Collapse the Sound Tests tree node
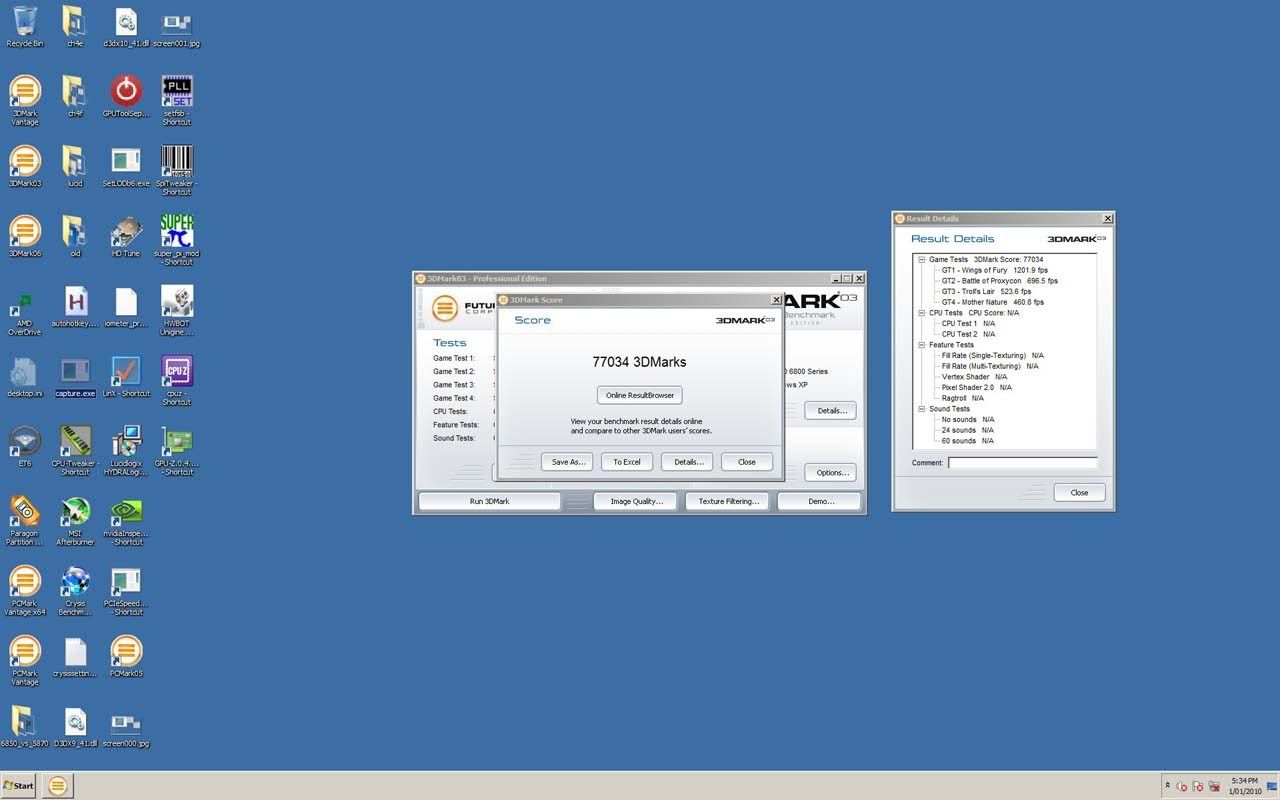The width and height of the screenshot is (1280, 800). 922,409
